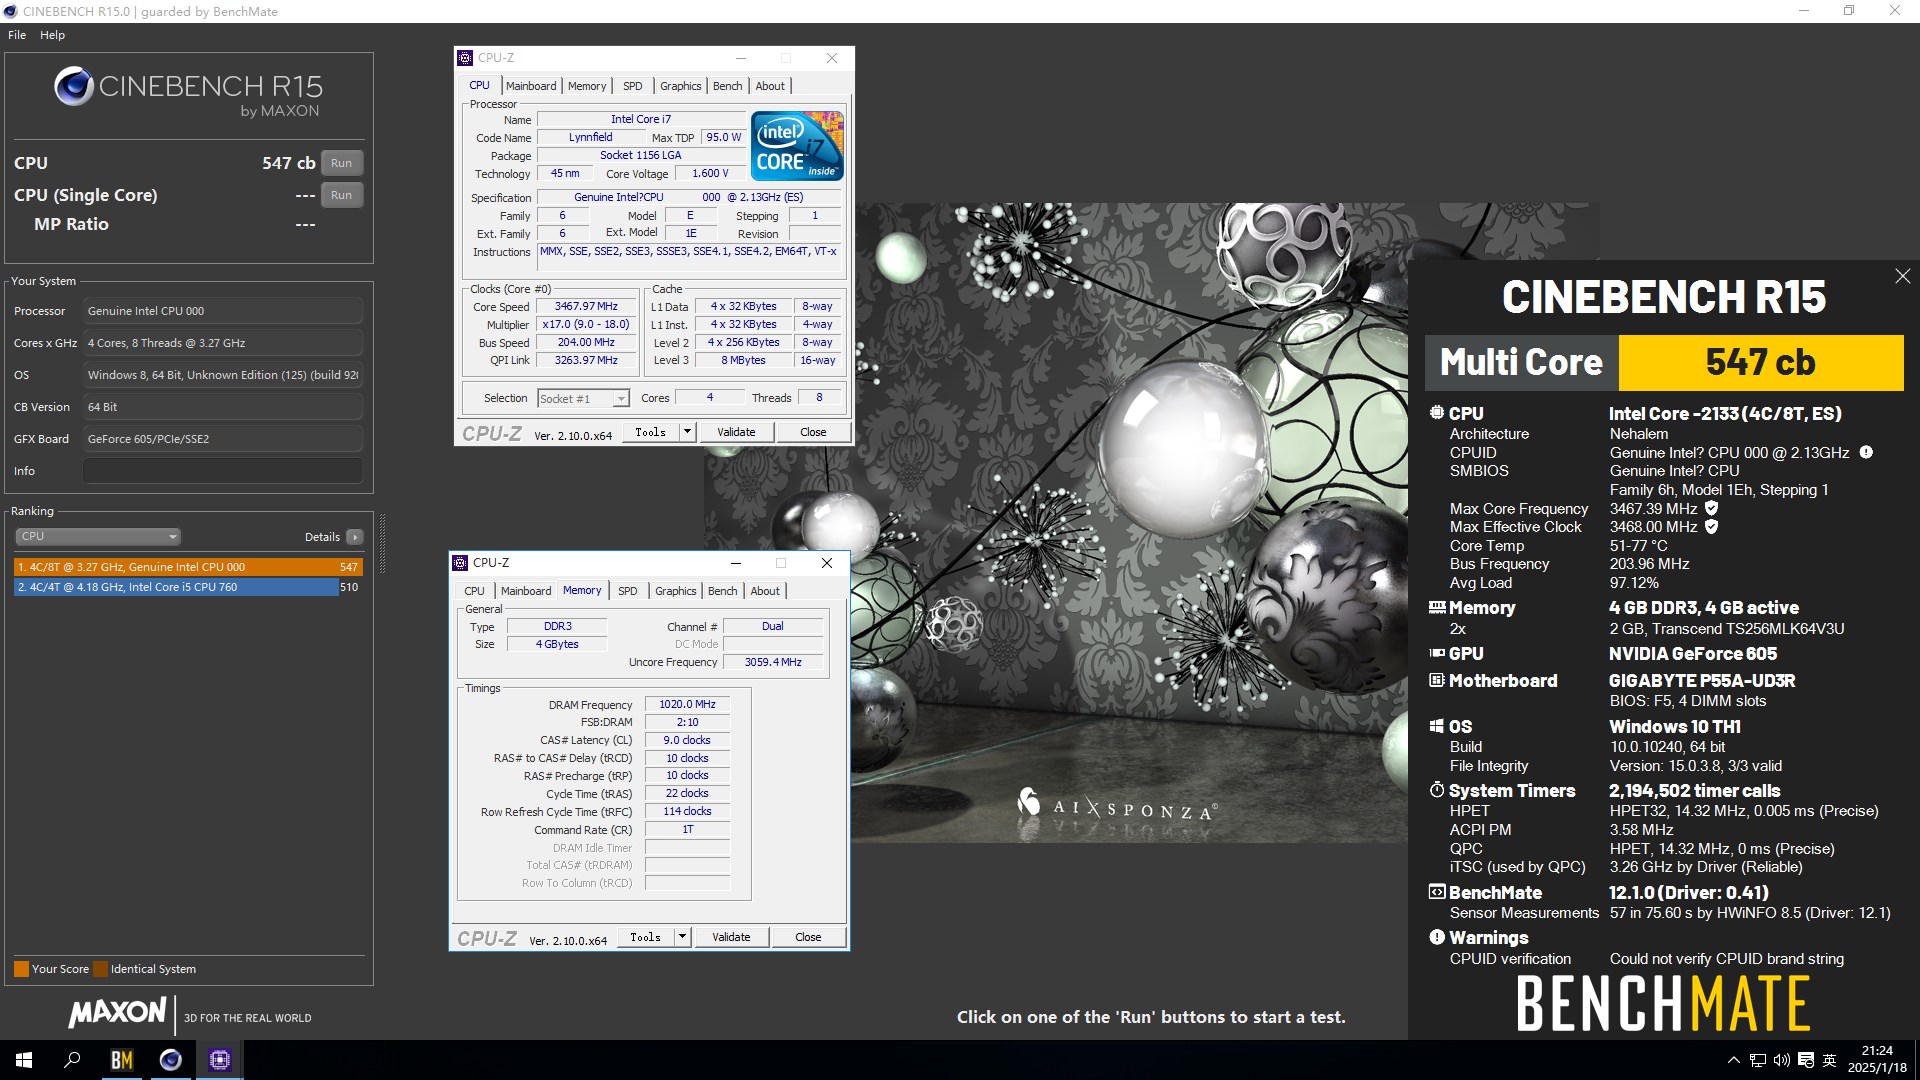Click Tools button in upper CPU-Z window

click(650, 432)
